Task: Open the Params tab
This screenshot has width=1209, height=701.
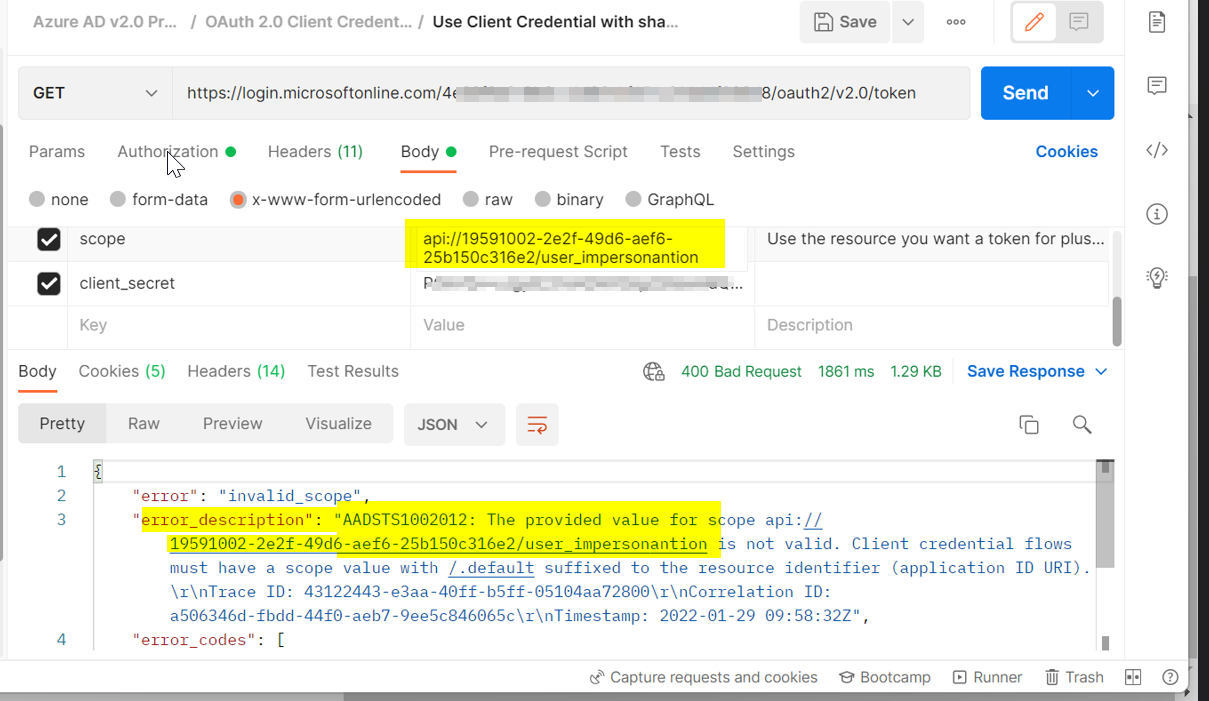Action: (57, 152)
